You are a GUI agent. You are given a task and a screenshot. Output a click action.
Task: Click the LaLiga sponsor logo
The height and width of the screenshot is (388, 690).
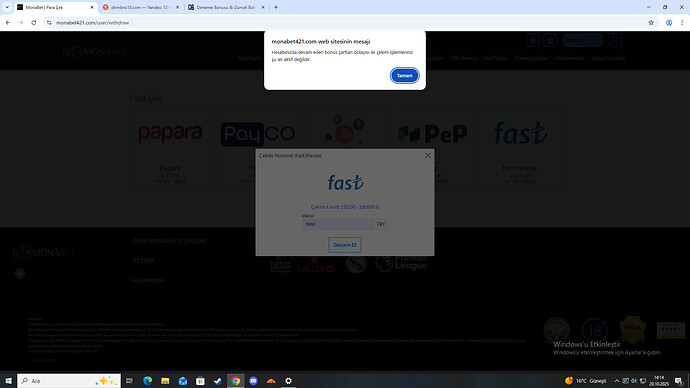coord(316,265)
